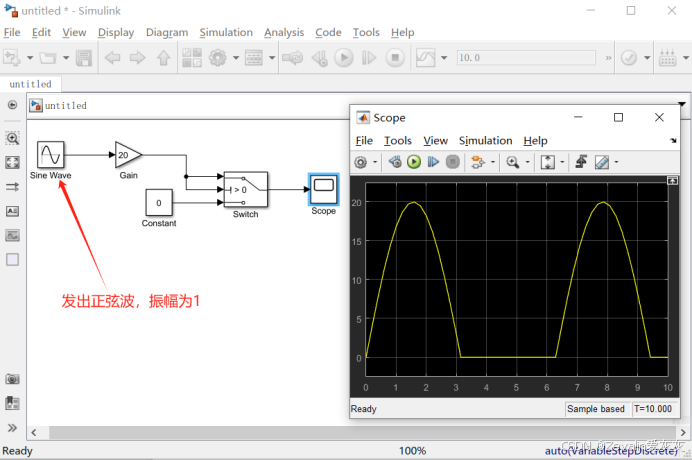Expand the toolbar overflow chevron
692x460 pixels.
(x=608, y=58)
